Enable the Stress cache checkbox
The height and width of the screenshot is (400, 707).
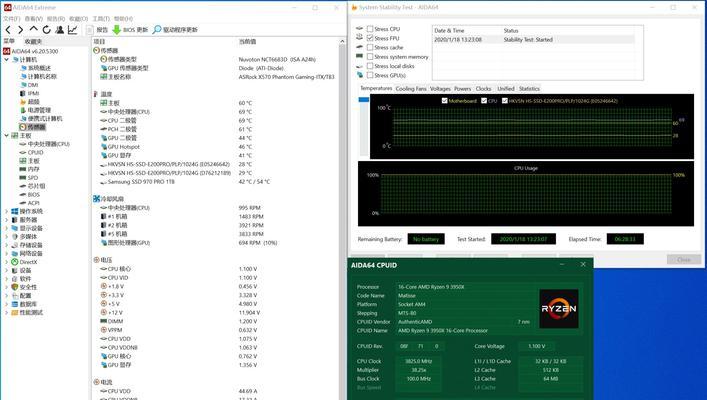point(370,47)
